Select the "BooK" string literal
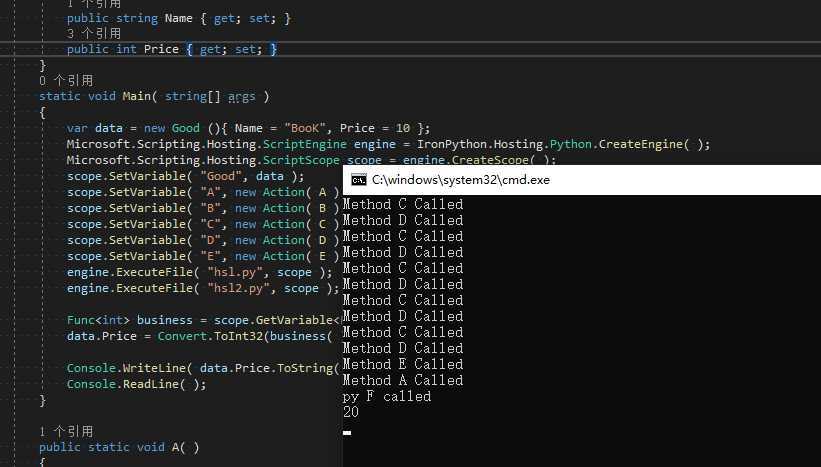Screen dimensions: 821x467 (x=304, y=128)
